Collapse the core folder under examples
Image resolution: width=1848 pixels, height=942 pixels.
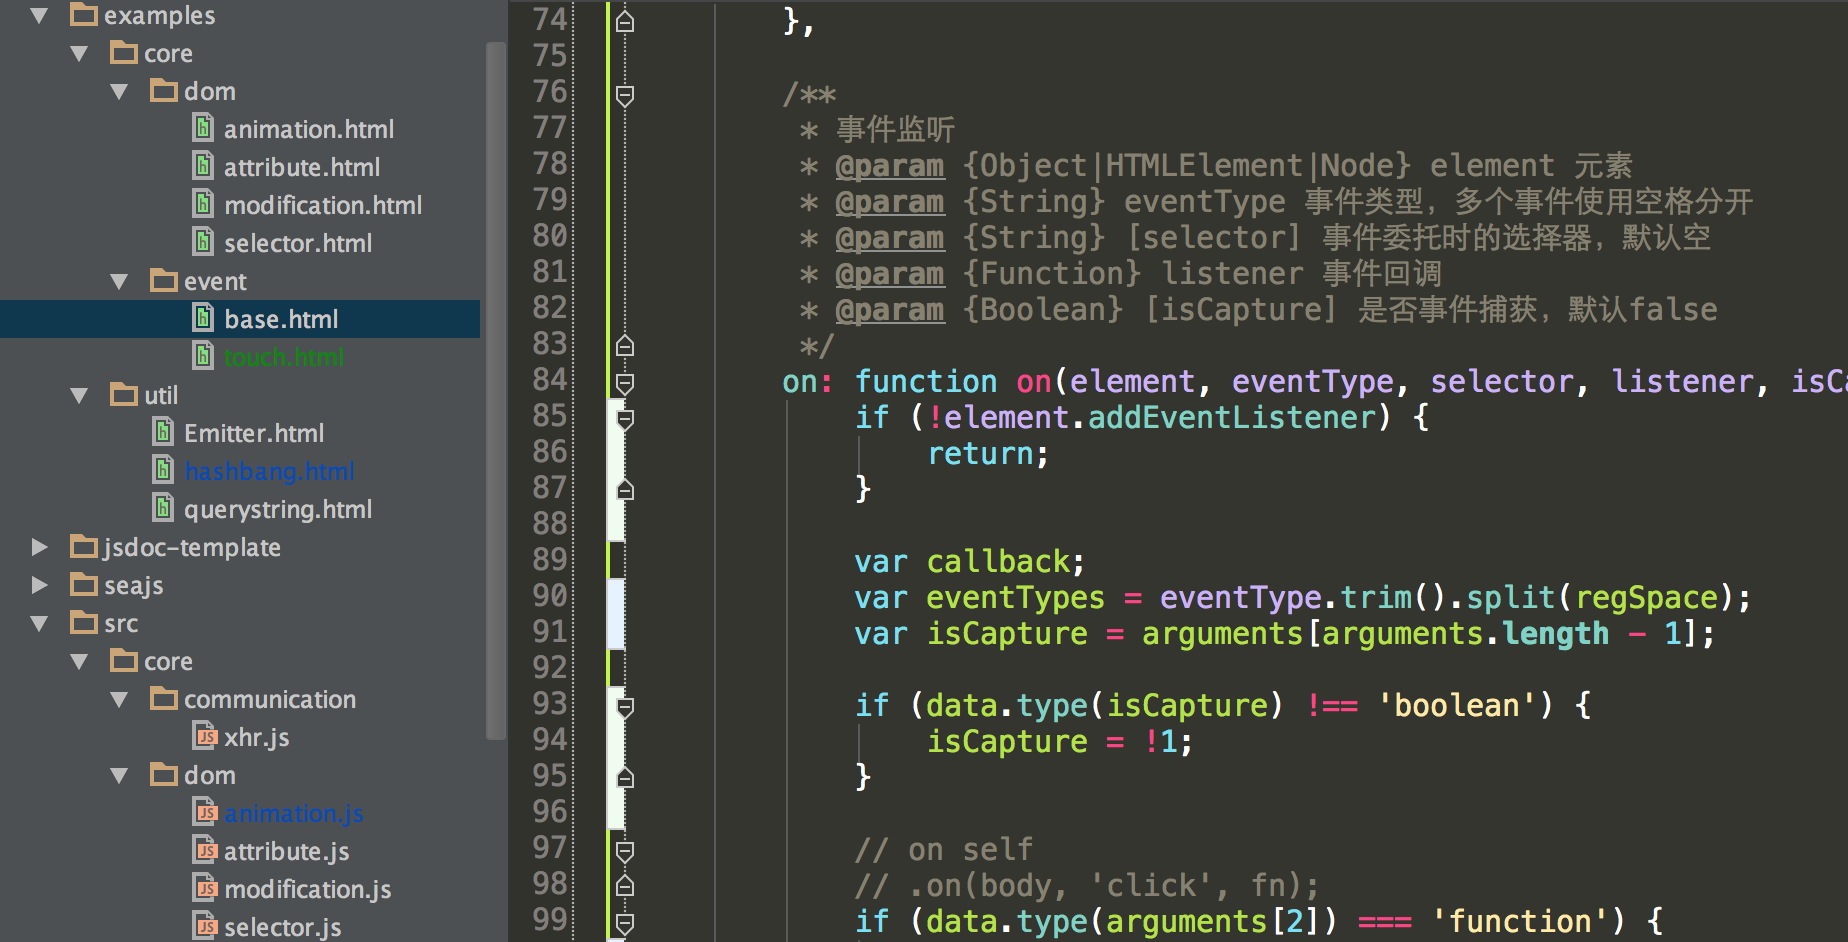click(79, 53)
